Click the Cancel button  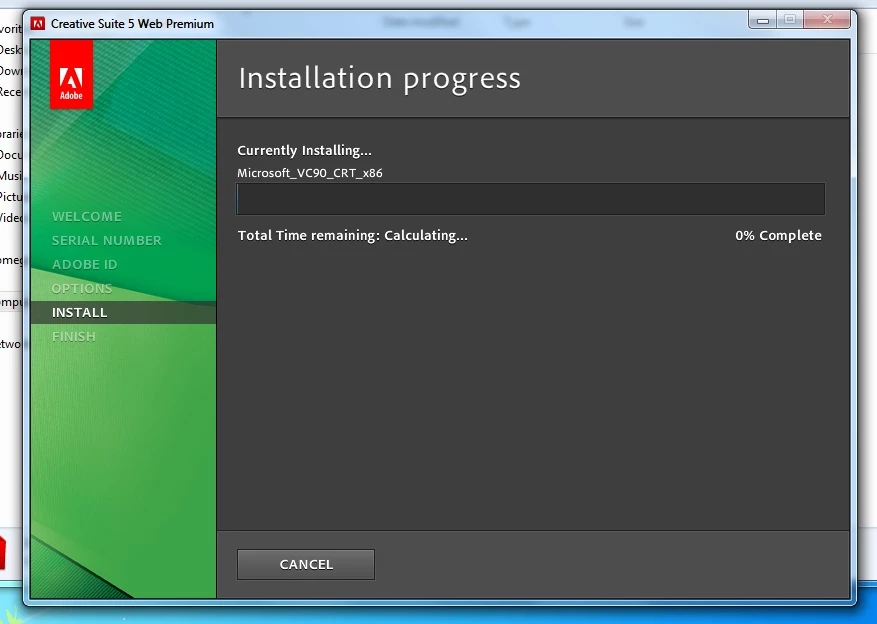pos(306,564)
